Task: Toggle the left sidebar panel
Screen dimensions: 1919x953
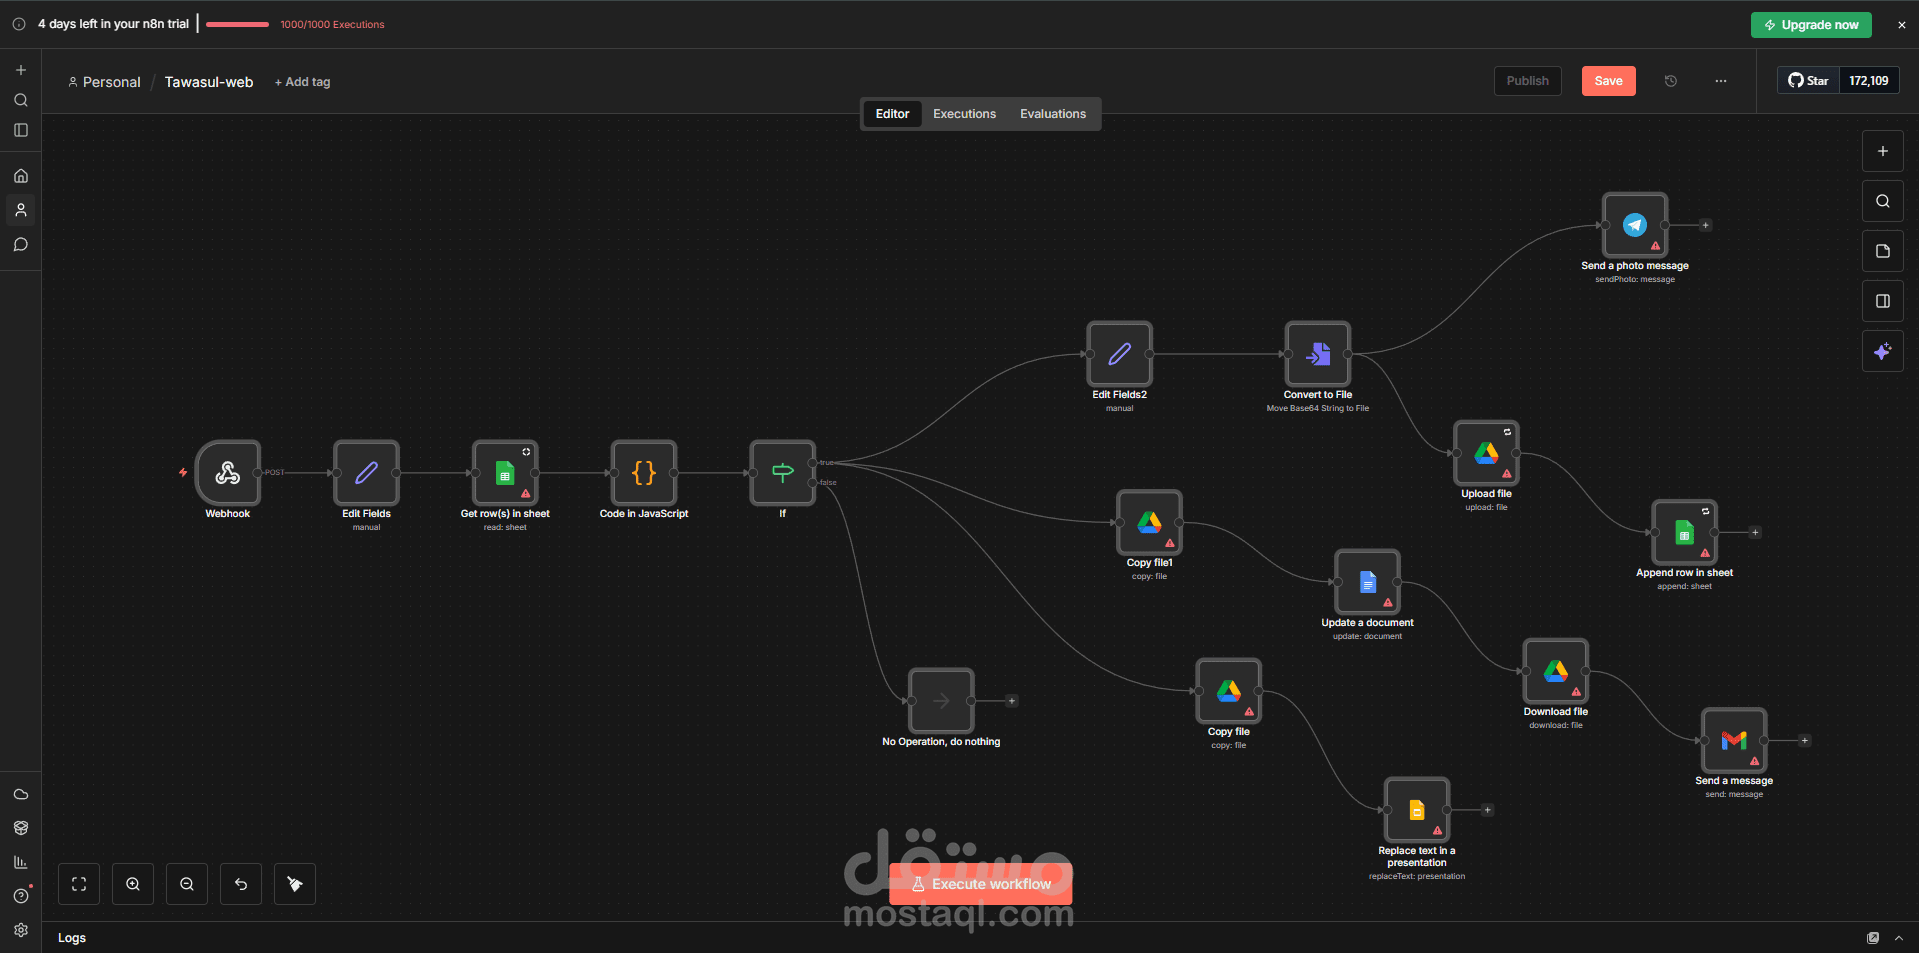Action: coord(21,130)
